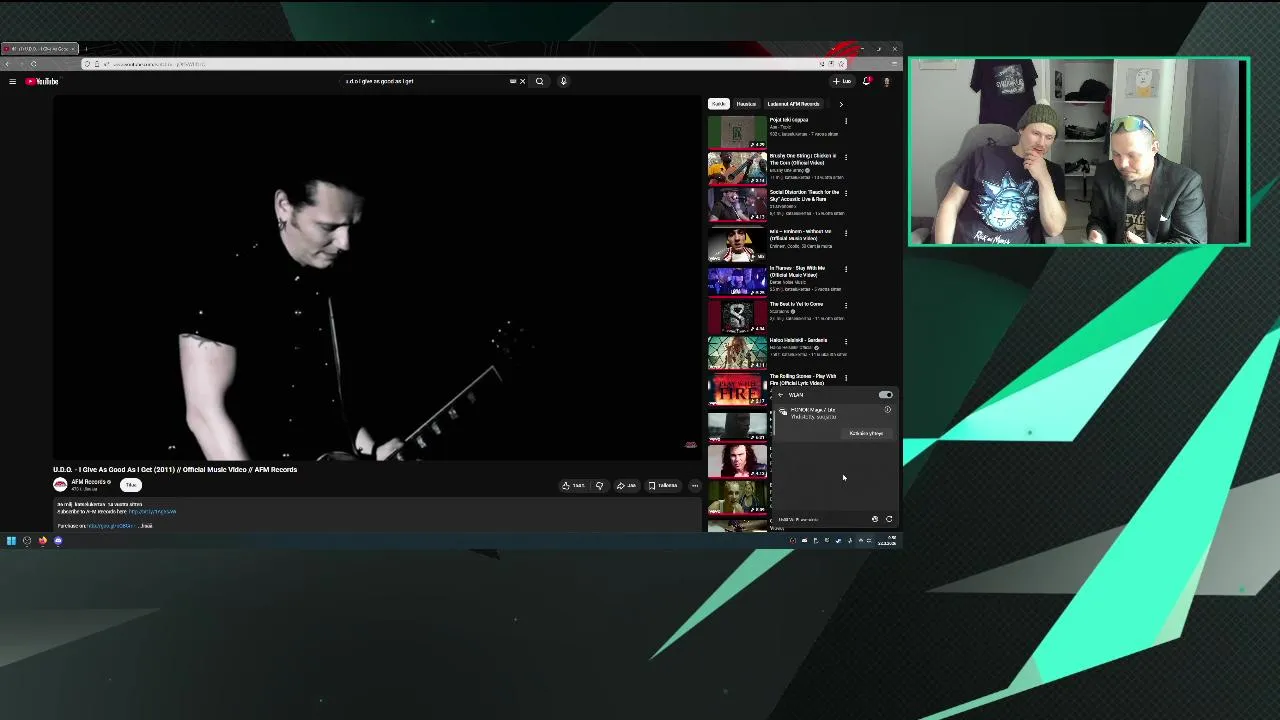Open options menu for Haloo Helsinki video
The height and width of the screenshot is (720, 1280).
tap(846, 341)
